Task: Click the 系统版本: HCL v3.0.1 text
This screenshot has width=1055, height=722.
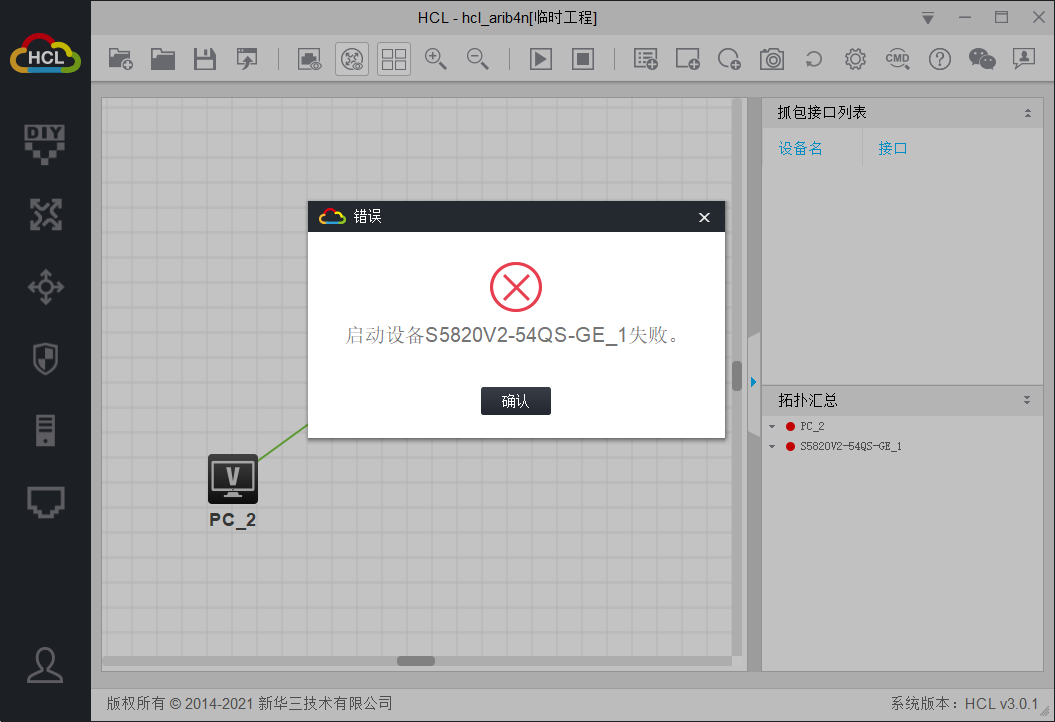Action: pyautogui.click(x=964, y=704)
